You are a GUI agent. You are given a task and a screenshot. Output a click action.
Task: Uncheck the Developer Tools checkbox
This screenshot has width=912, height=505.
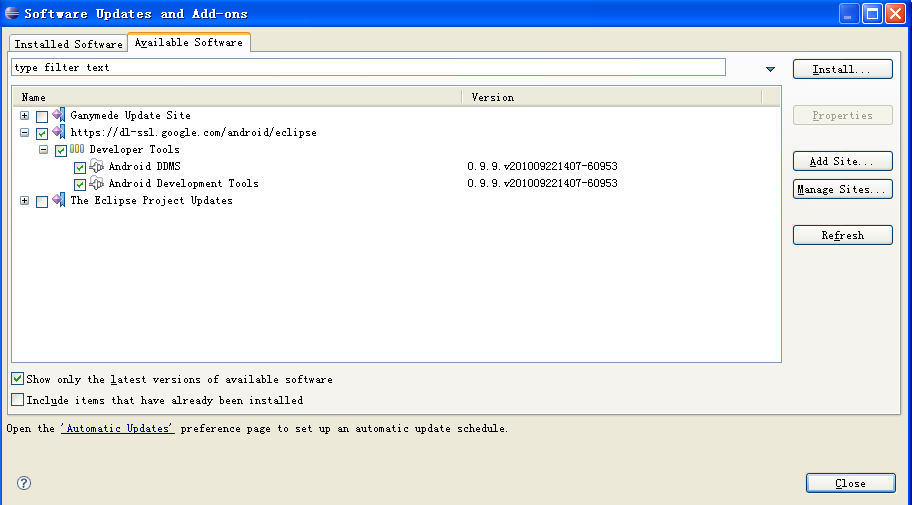click(61, 151)
